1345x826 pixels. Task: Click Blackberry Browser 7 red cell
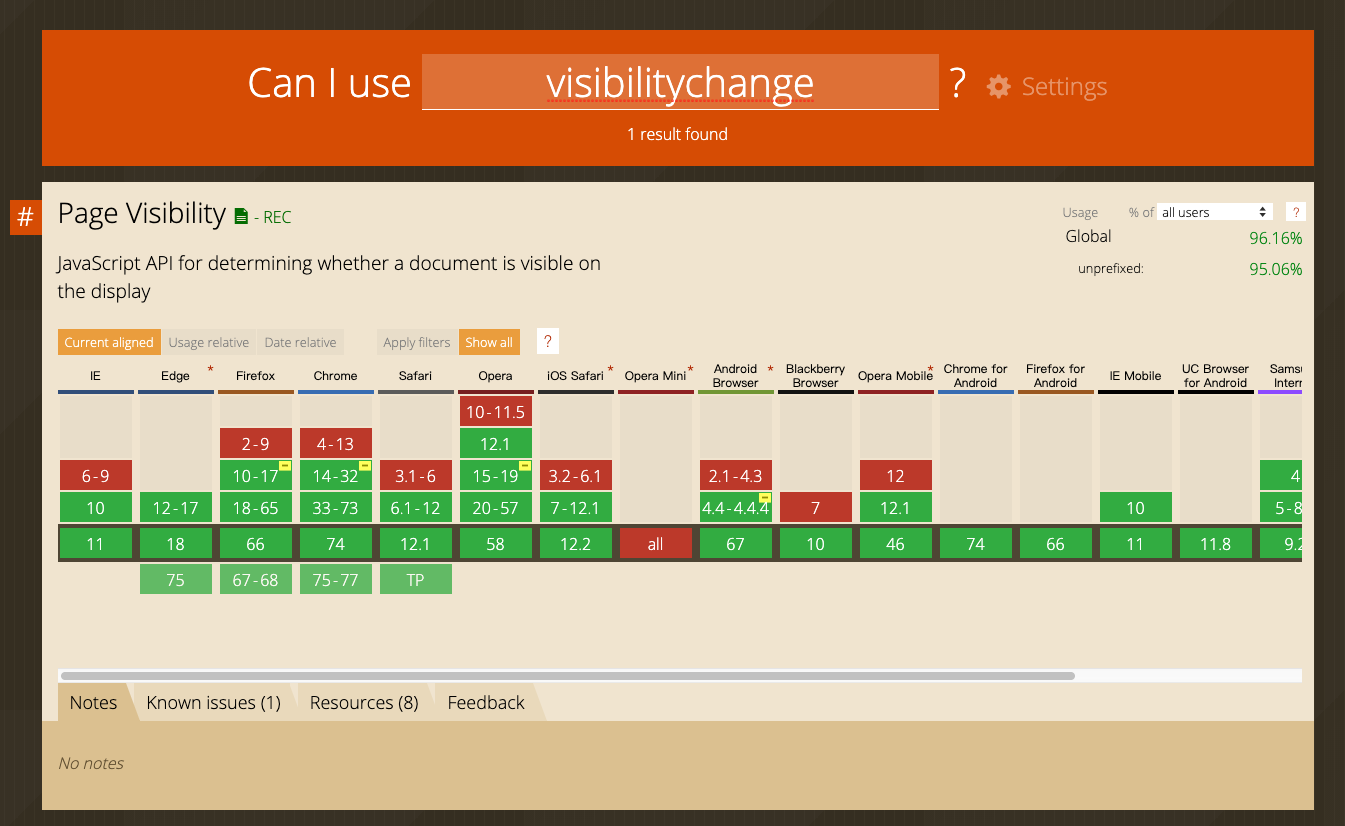[815, 507]
